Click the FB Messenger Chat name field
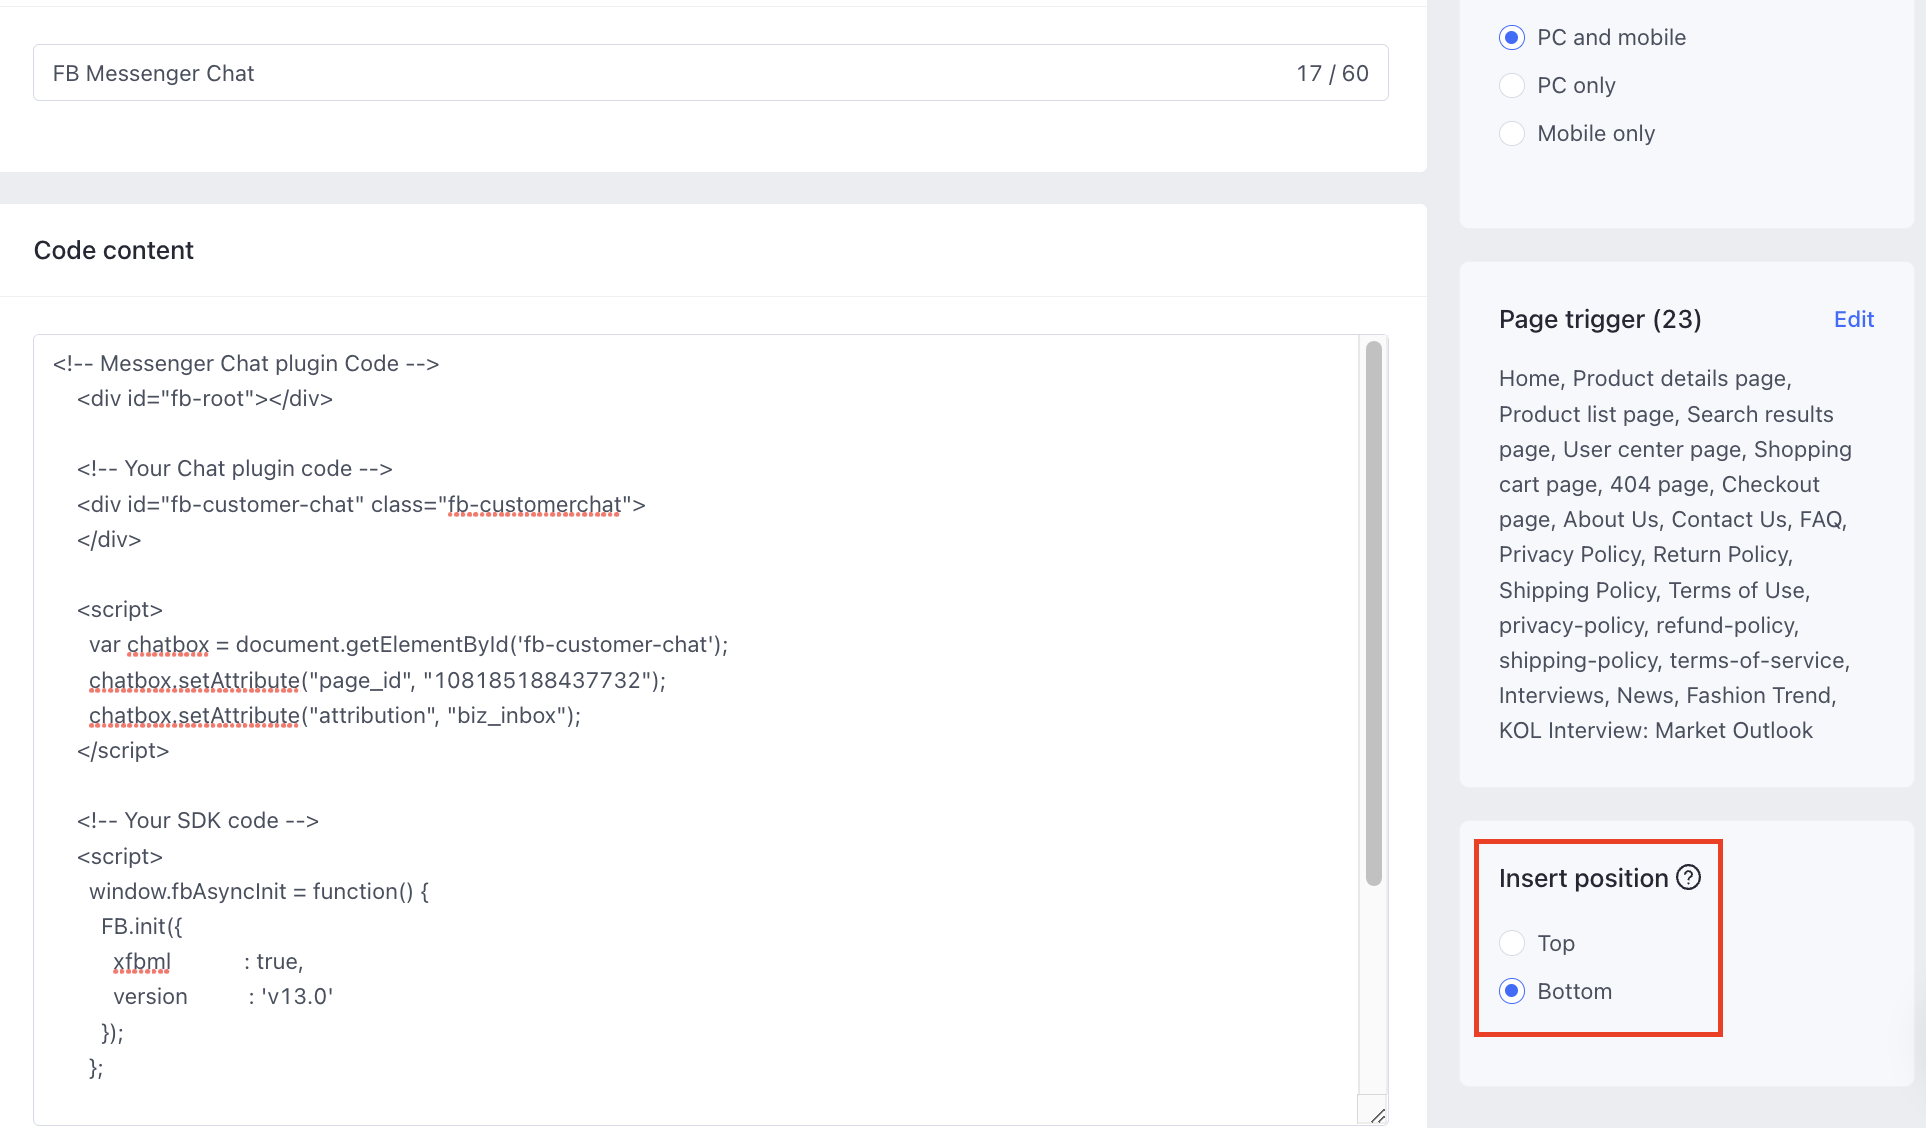This screenshot has width=1926, height=1128. click(x=600, y=73)
